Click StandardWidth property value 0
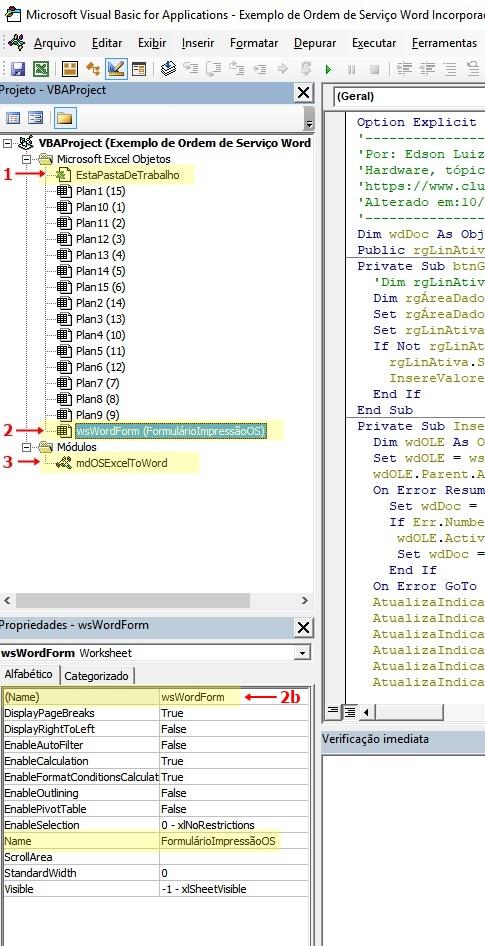485x946 pixels. (x=234, y=873)
